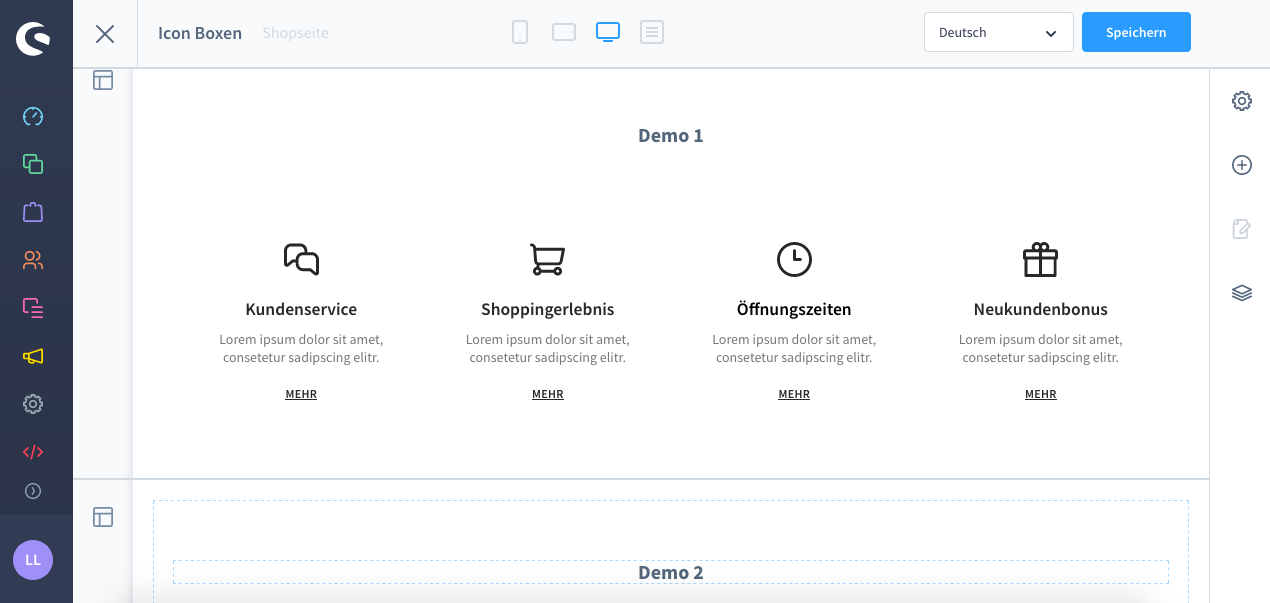Screen dimensions: 1270x603
Task: Close the Icon Boxen layout editor
Action: [105, 34]
